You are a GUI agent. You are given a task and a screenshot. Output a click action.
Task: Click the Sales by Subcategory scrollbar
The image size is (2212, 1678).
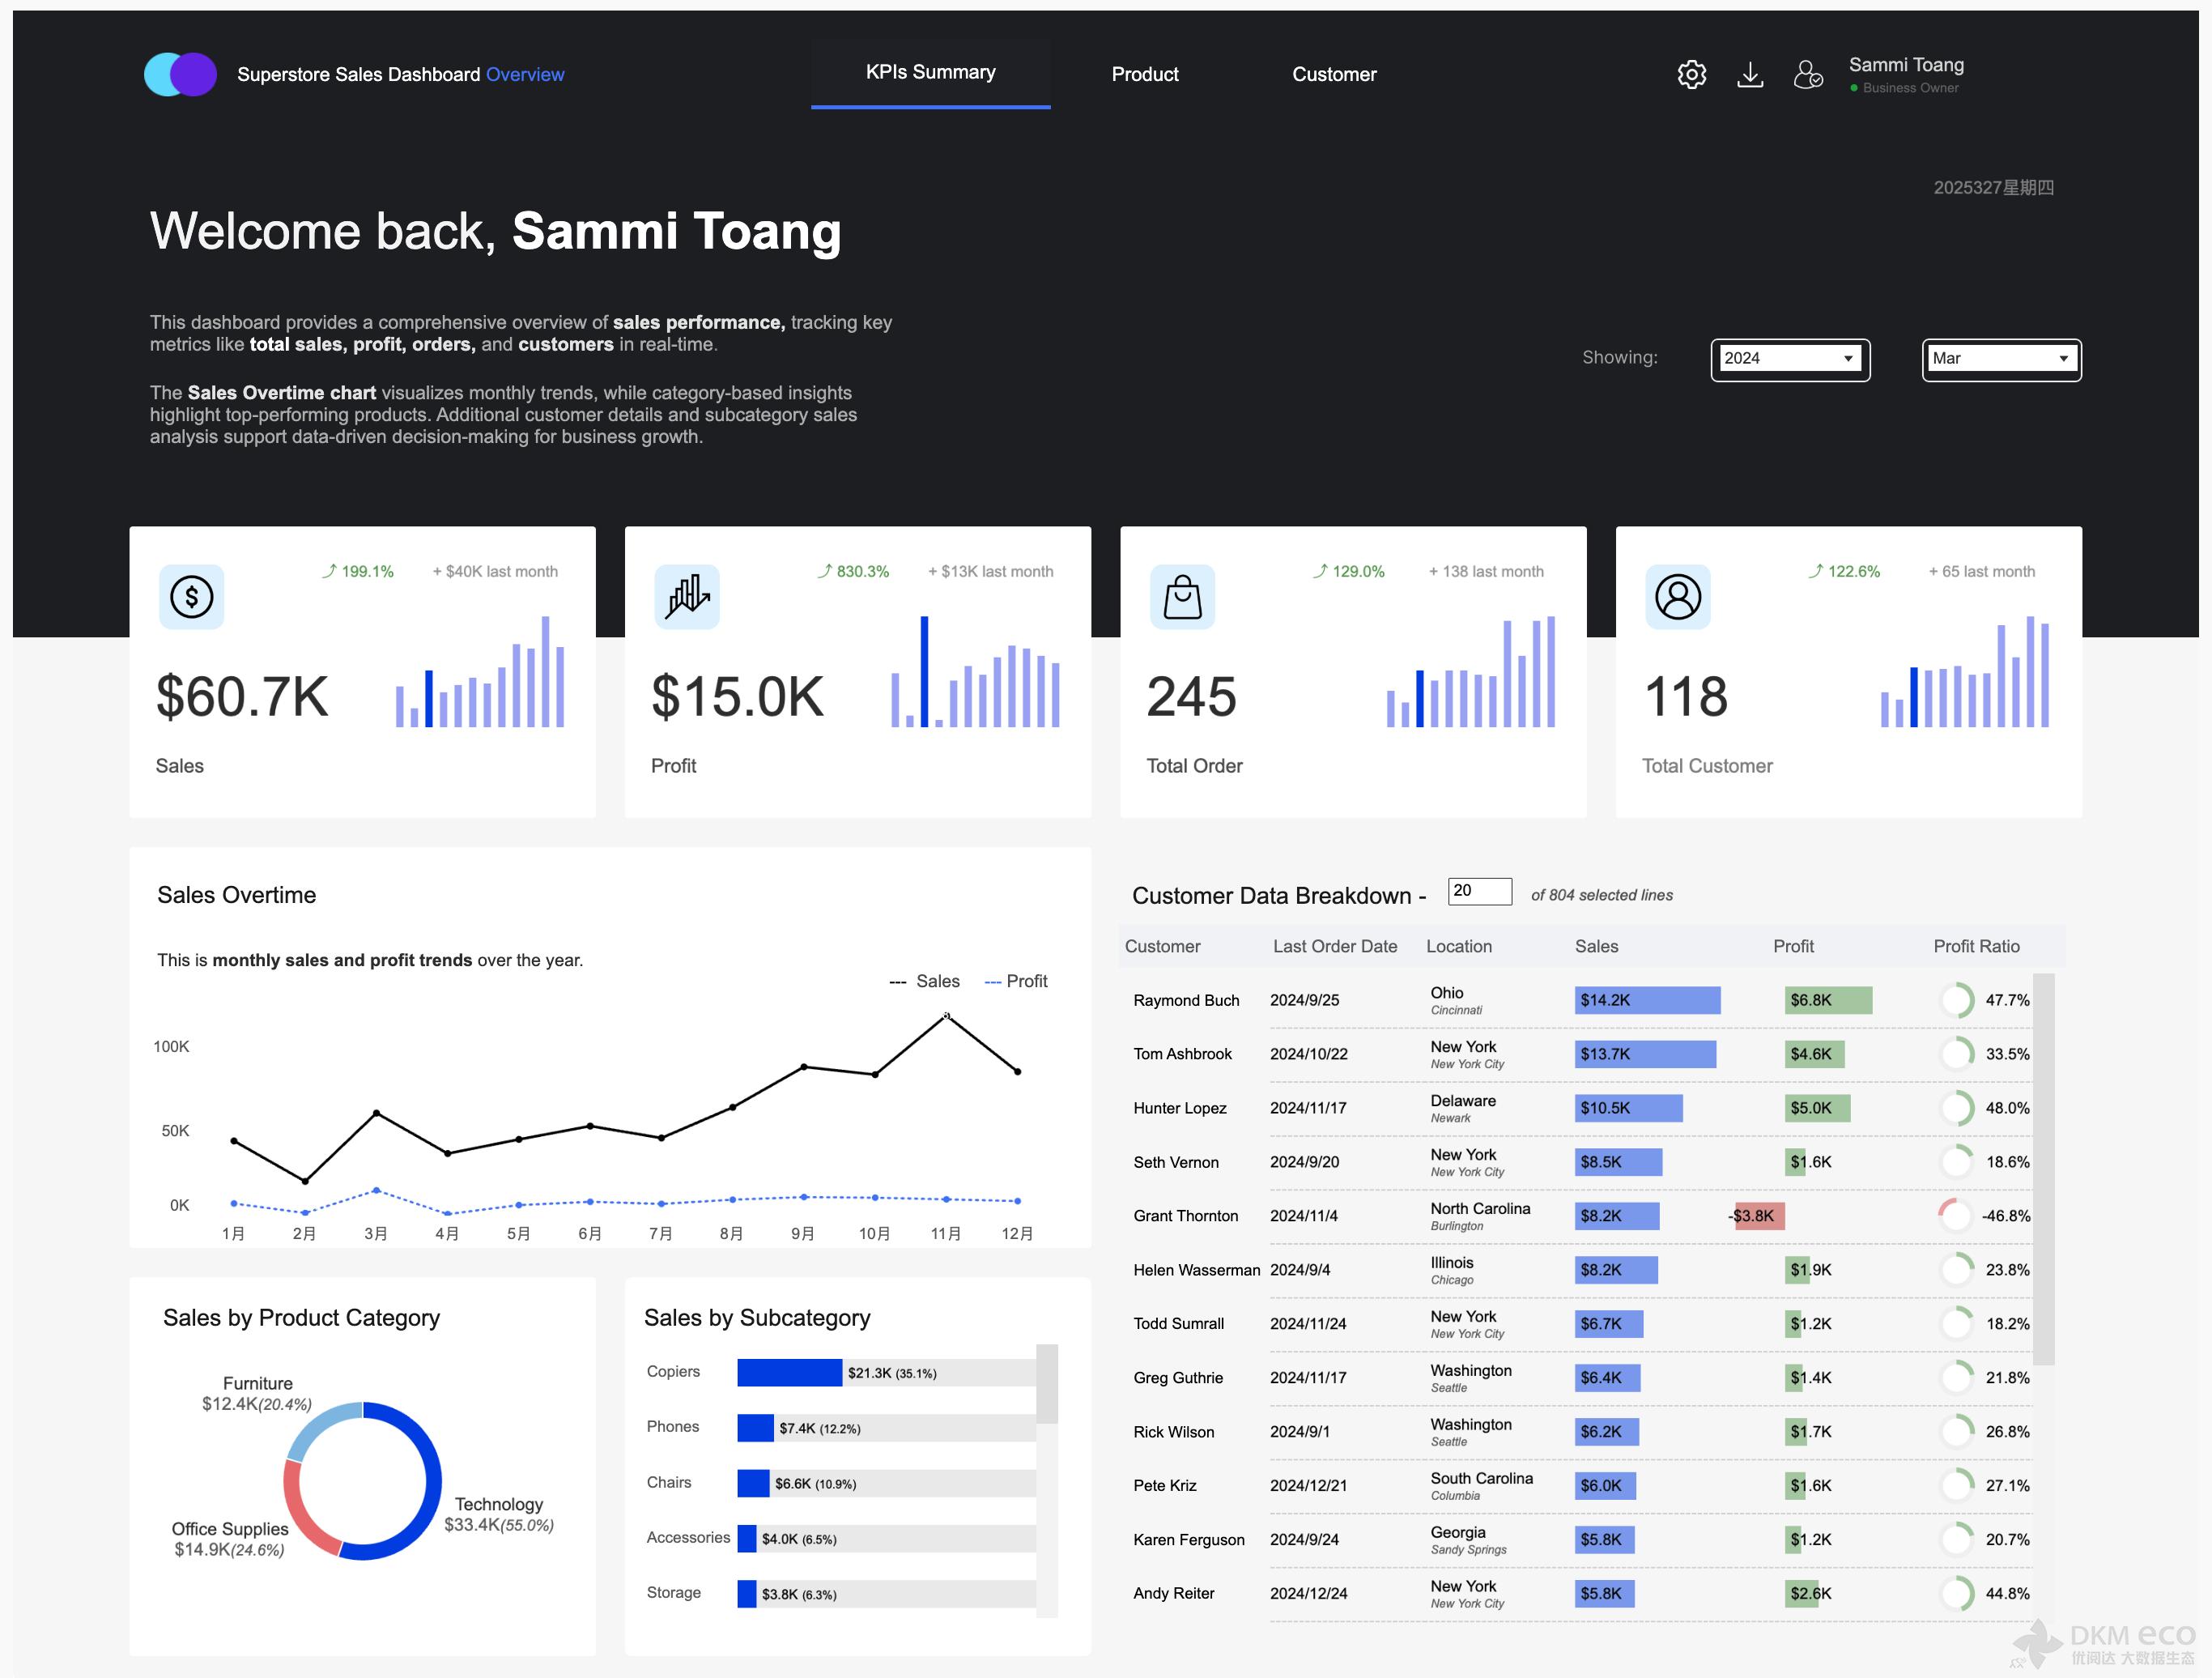[x=1047, y=1385]
